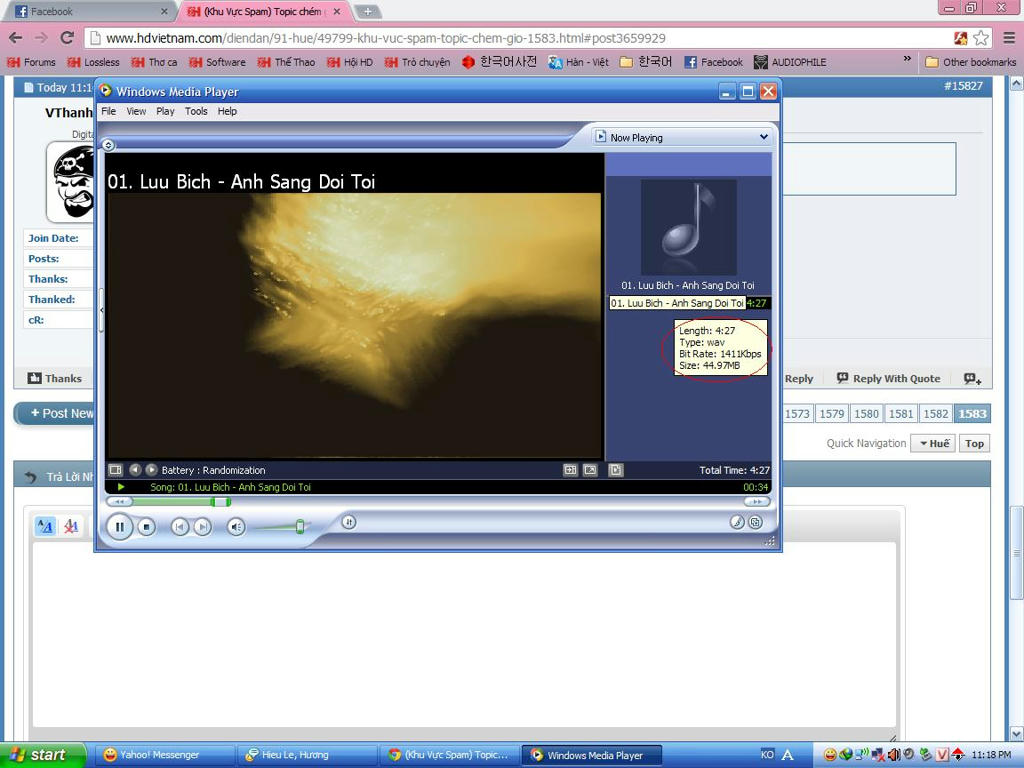The height and width of the screenshot is (768, 1024).
Task: Bookmark this page with the star
Action: pyautogui.click(x=981, y=38)
